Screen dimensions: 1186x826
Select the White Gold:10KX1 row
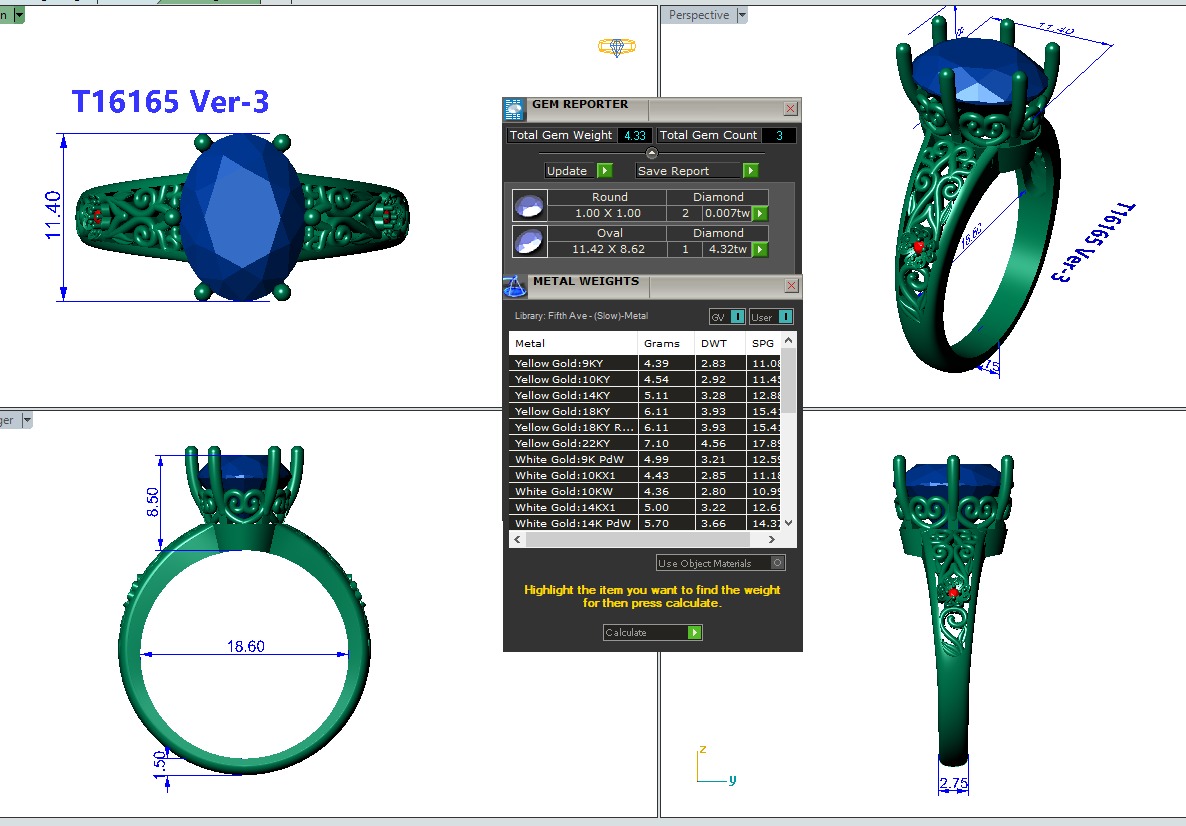point(644,475)
